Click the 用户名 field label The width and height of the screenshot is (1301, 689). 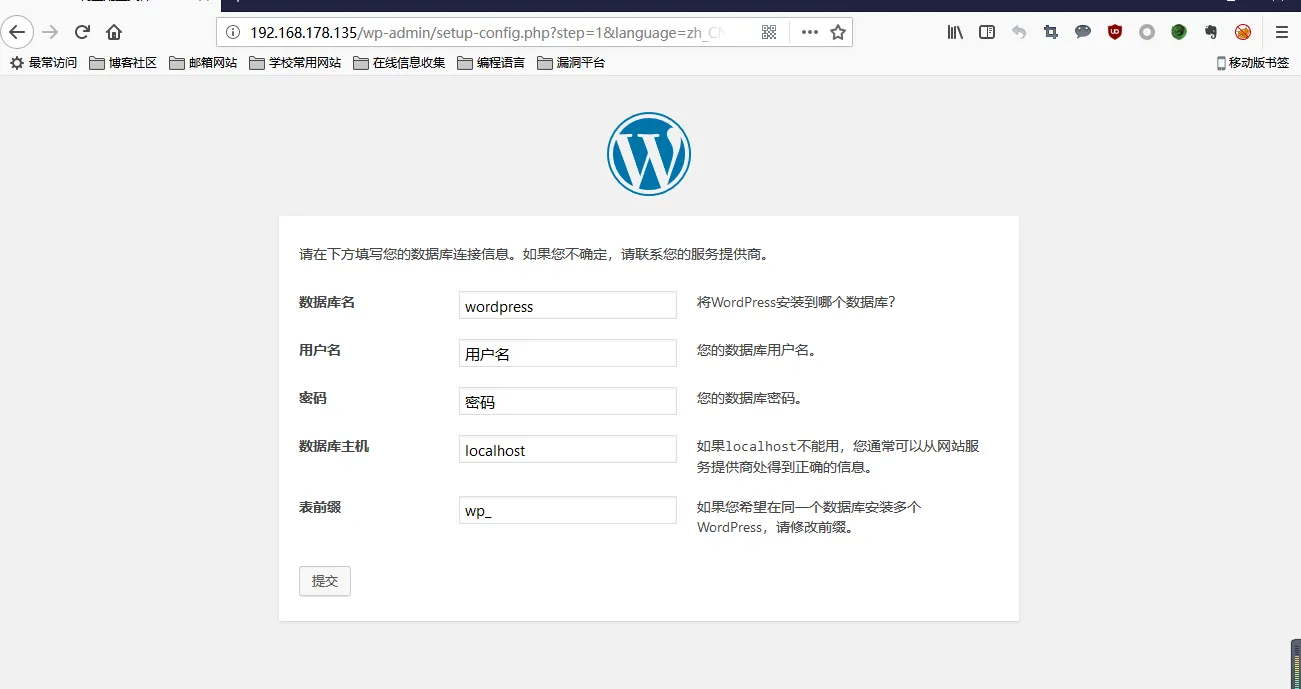tap(320, 350)
